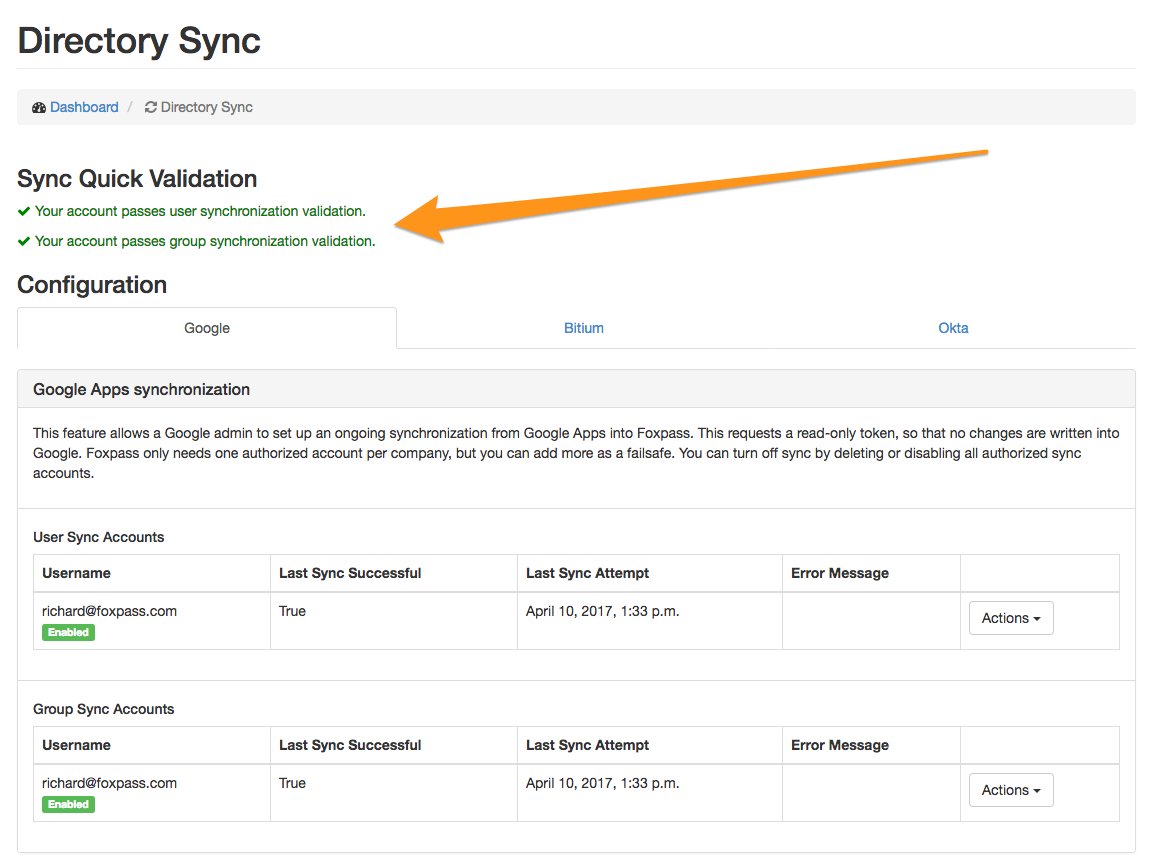Click the Enabled badge under richard@foxpass.com in User Sync Accounts
The height and width of the screenshot is (866, 1152).
pos(67,632)
